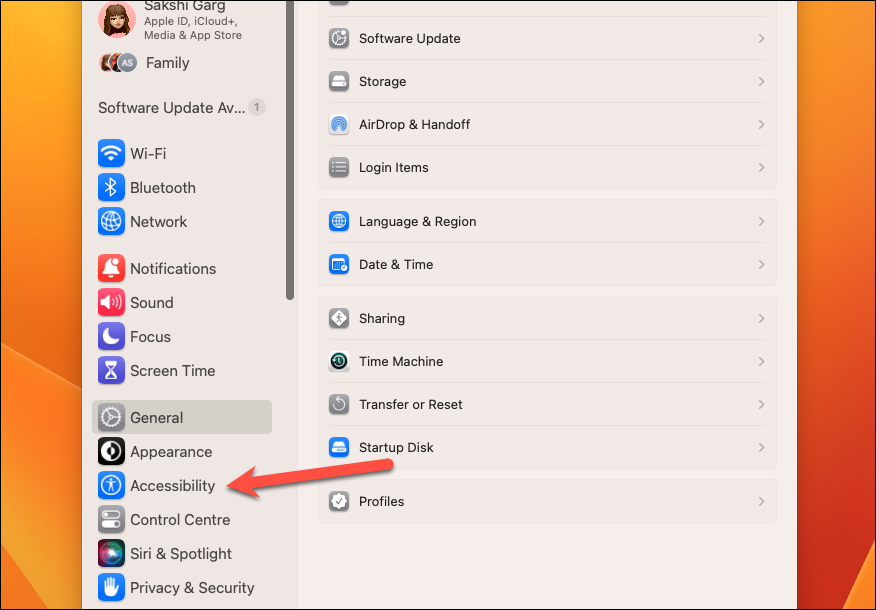Select Control Centre label in sidebar

tap(180, 520)
